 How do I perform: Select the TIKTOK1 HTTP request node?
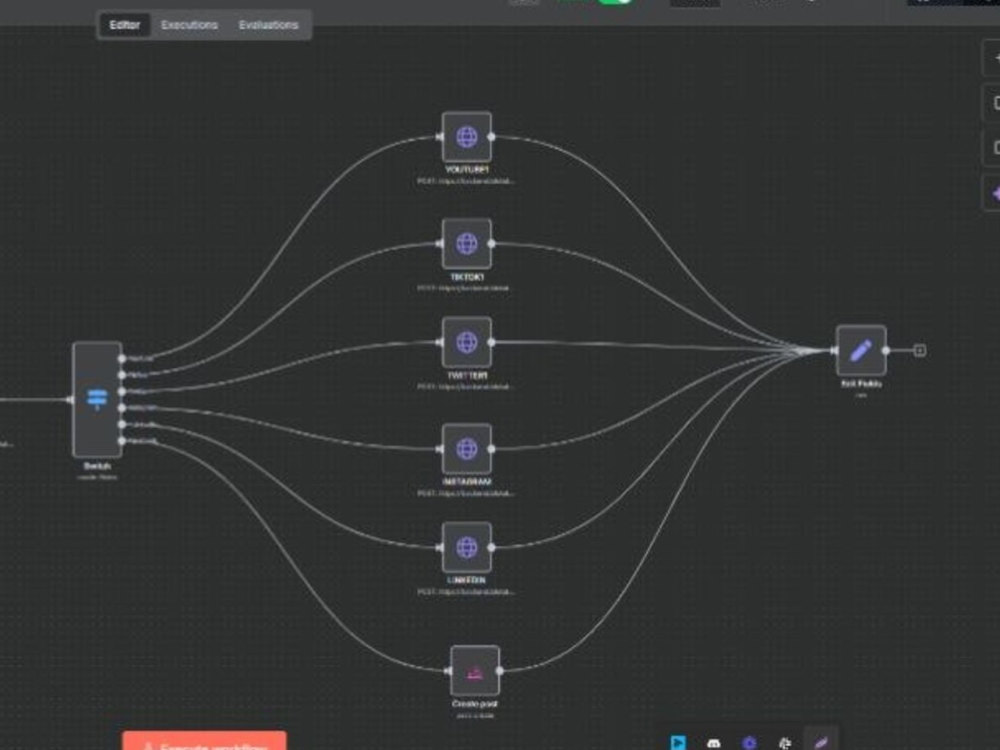466,244
